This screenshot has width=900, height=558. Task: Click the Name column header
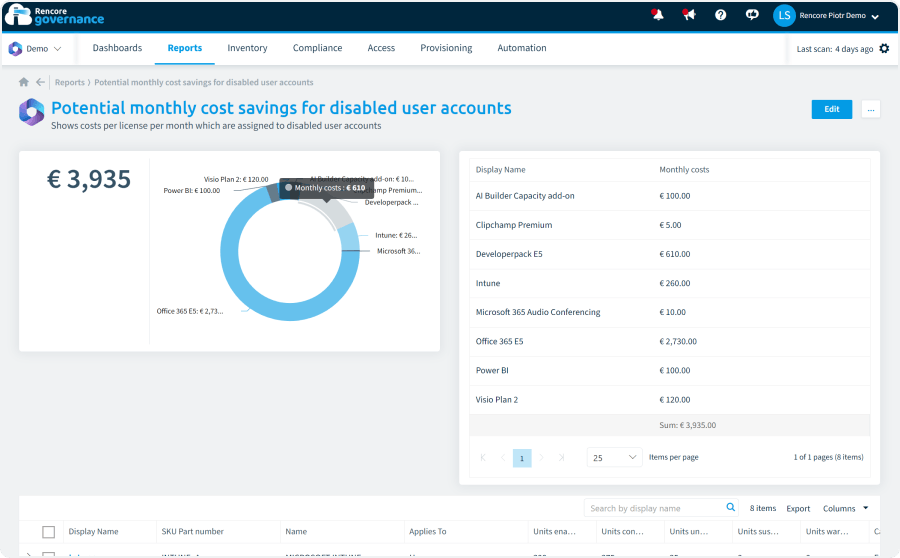pyautogui.click(x=296, y=532)
